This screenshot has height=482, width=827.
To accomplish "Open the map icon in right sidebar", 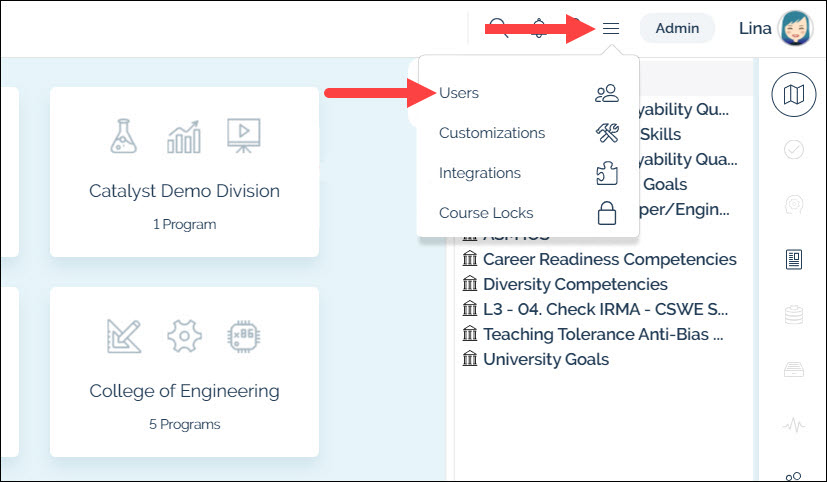I will pos(794,95).
